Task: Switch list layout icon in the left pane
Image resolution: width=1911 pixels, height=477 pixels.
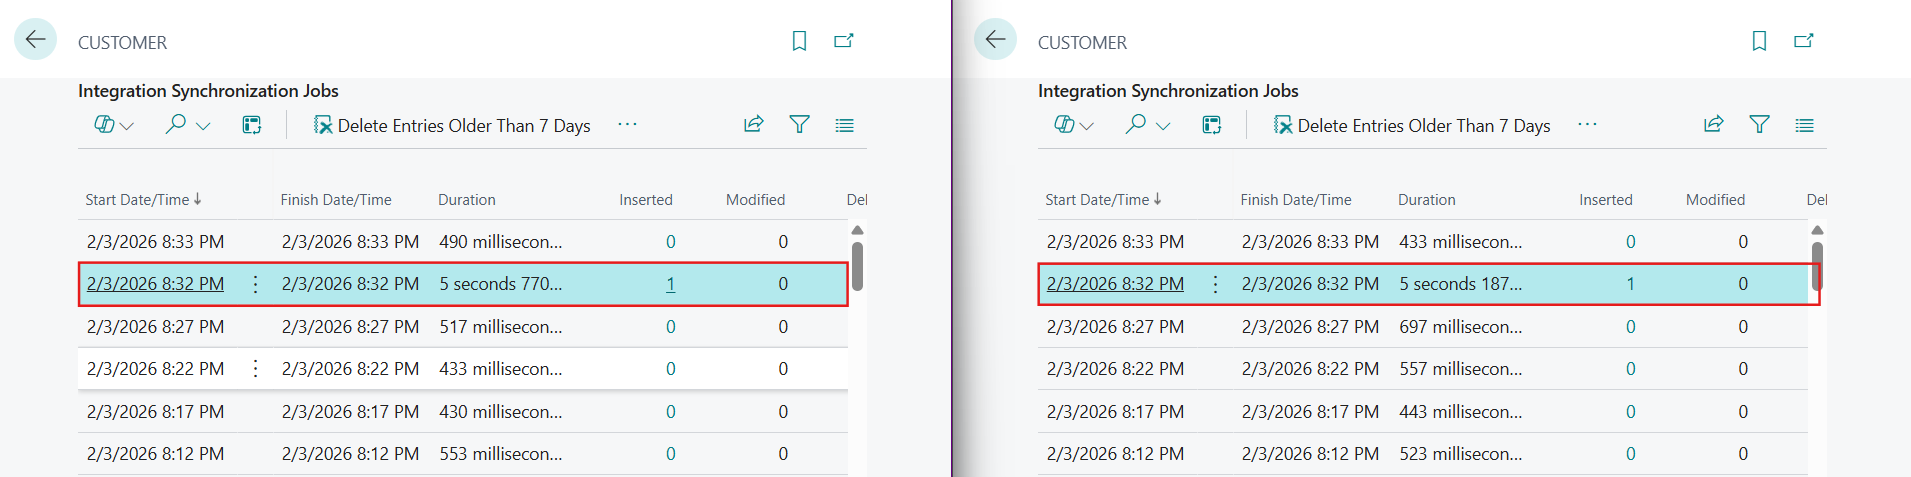Action: pos(845,125)
